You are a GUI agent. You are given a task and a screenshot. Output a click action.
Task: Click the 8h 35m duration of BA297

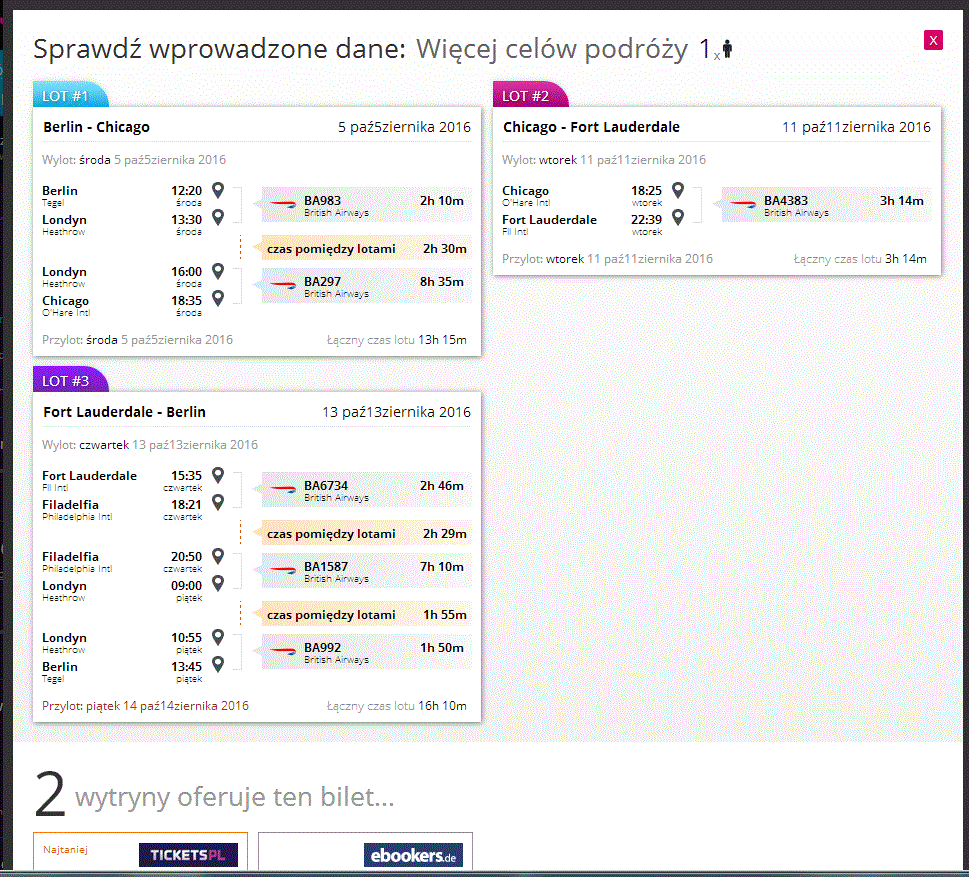click(x=442, y=281)
